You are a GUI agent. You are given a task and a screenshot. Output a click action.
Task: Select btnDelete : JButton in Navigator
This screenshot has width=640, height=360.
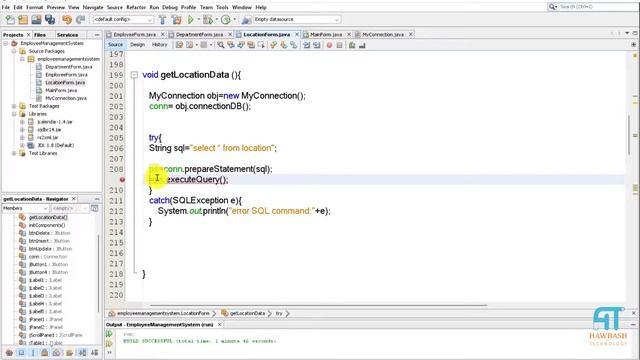point(49,233)
